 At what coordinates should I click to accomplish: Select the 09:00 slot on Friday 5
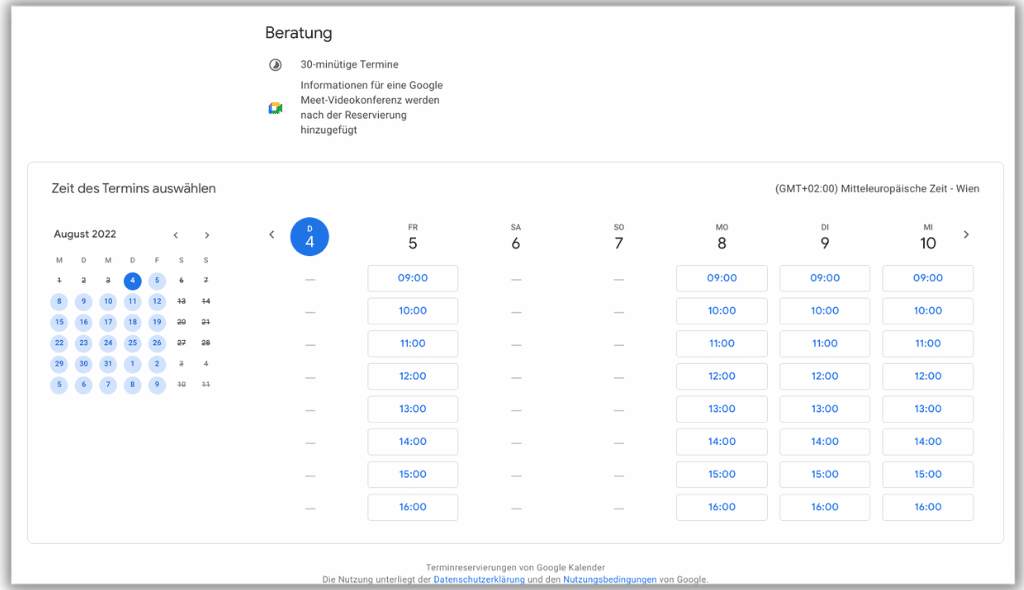(412, 278)
